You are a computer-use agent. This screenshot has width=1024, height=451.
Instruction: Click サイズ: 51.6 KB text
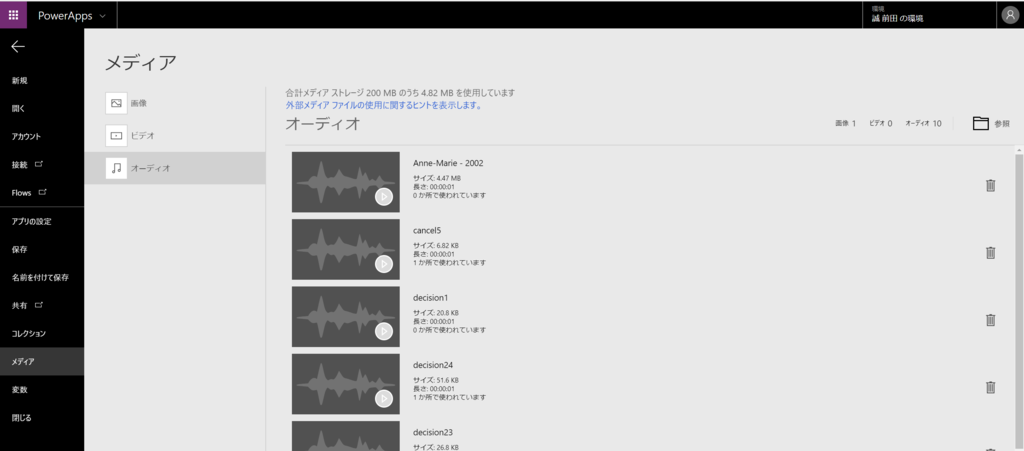[436, 380]
